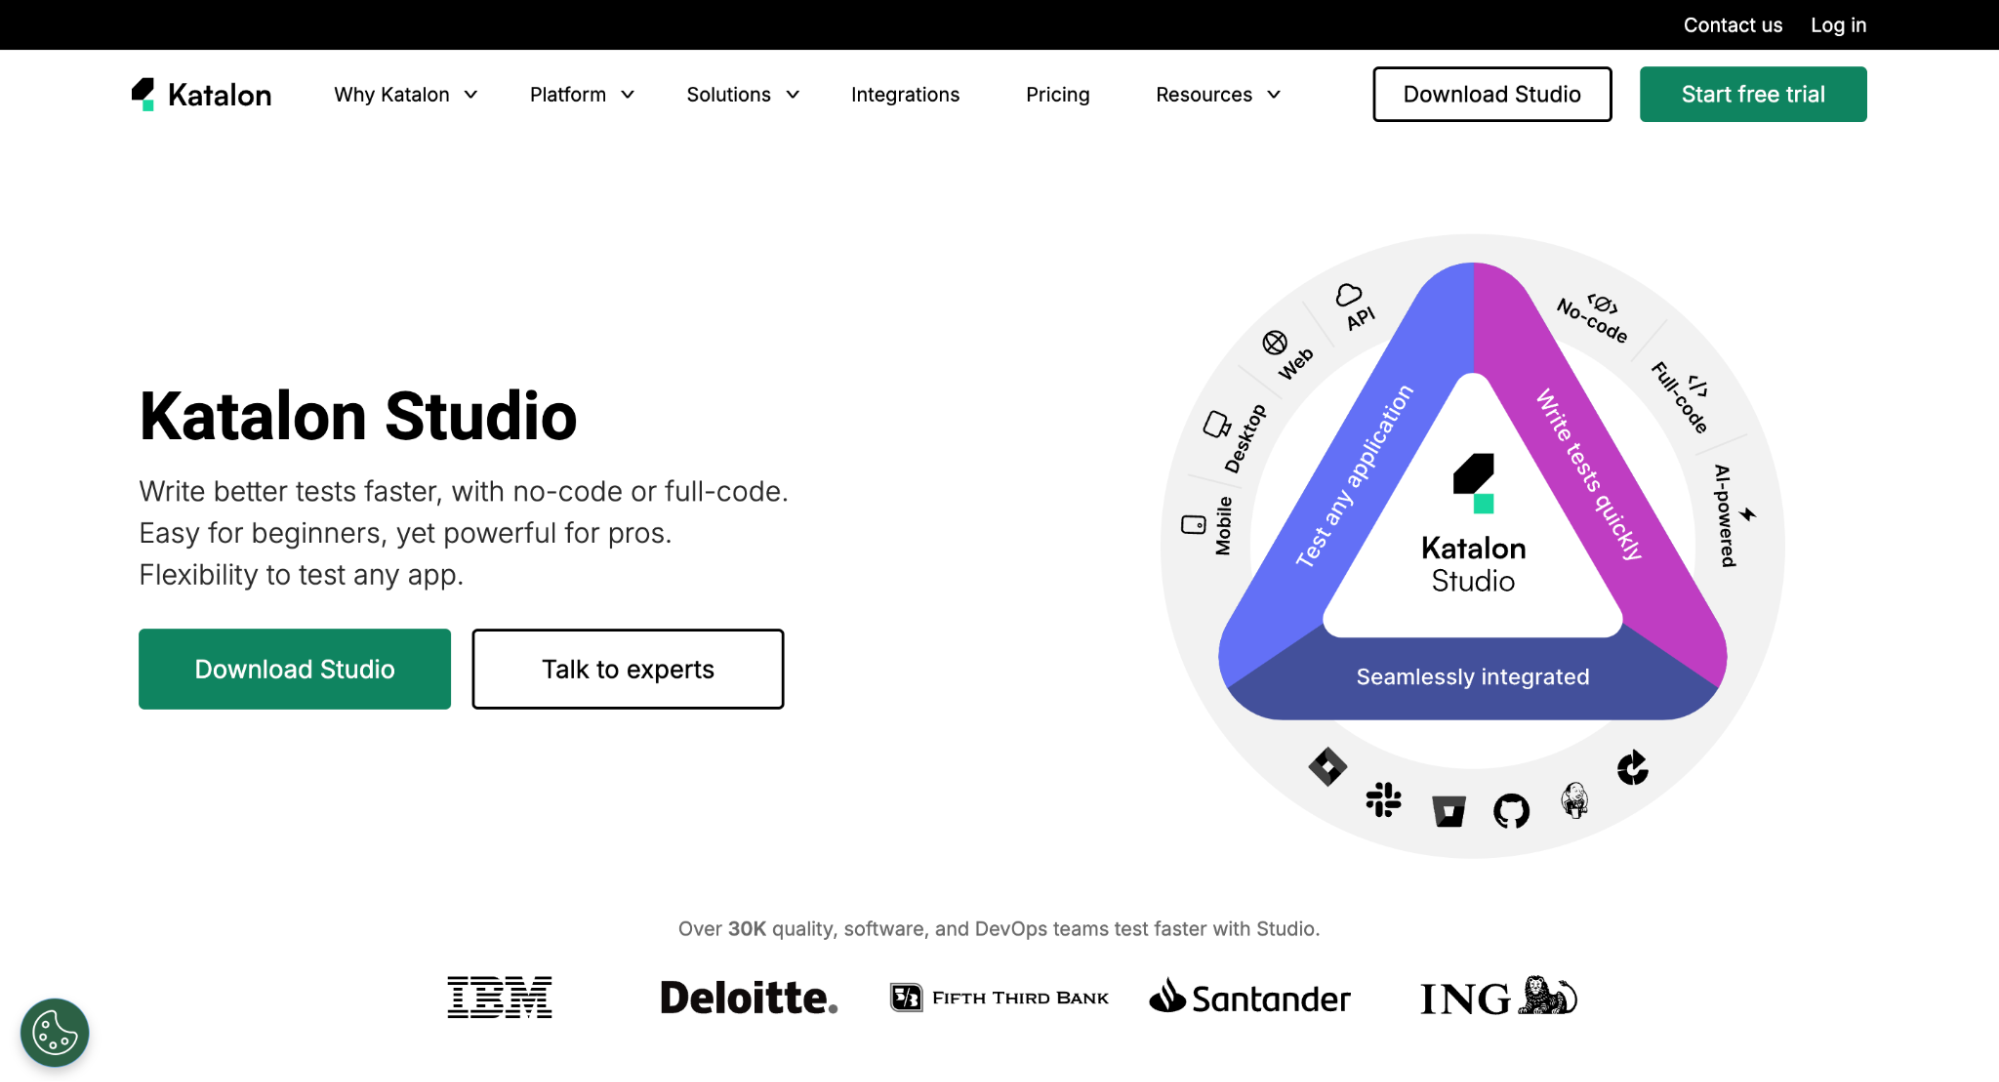Click the Mobile phone icon in the diagram
Screen dimensions: 1999x1082
[1193, 525]
